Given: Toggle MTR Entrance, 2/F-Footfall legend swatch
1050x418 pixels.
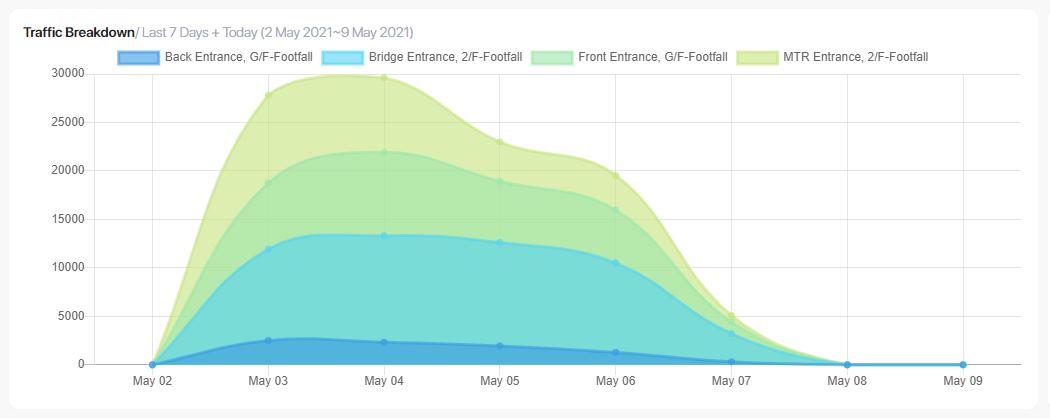Looking at the screenshot, I should (x=757, y=58).
